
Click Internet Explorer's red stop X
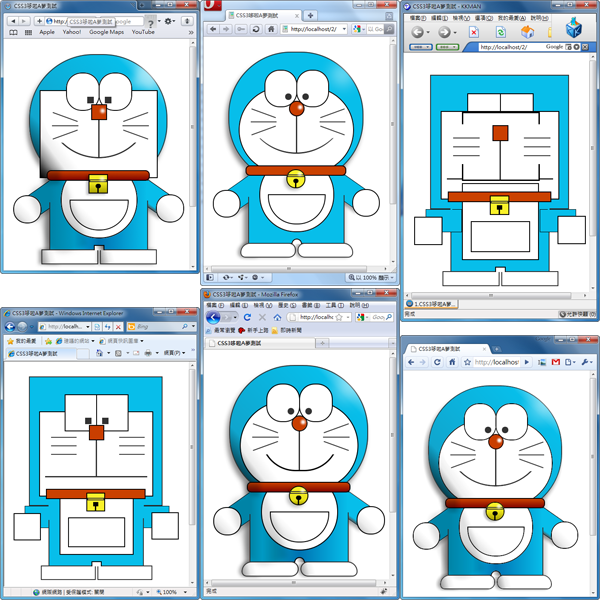coord(118,326)
